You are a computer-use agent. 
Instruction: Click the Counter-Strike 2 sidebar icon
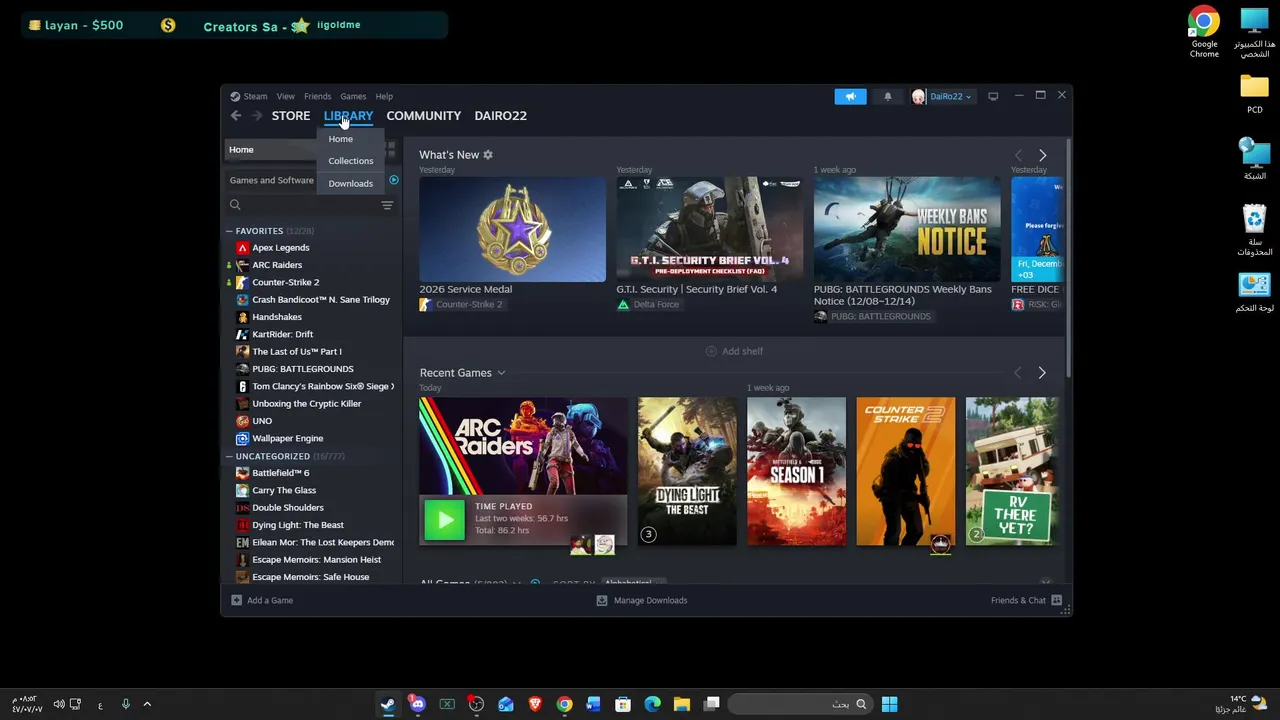[x=242, y=282]
